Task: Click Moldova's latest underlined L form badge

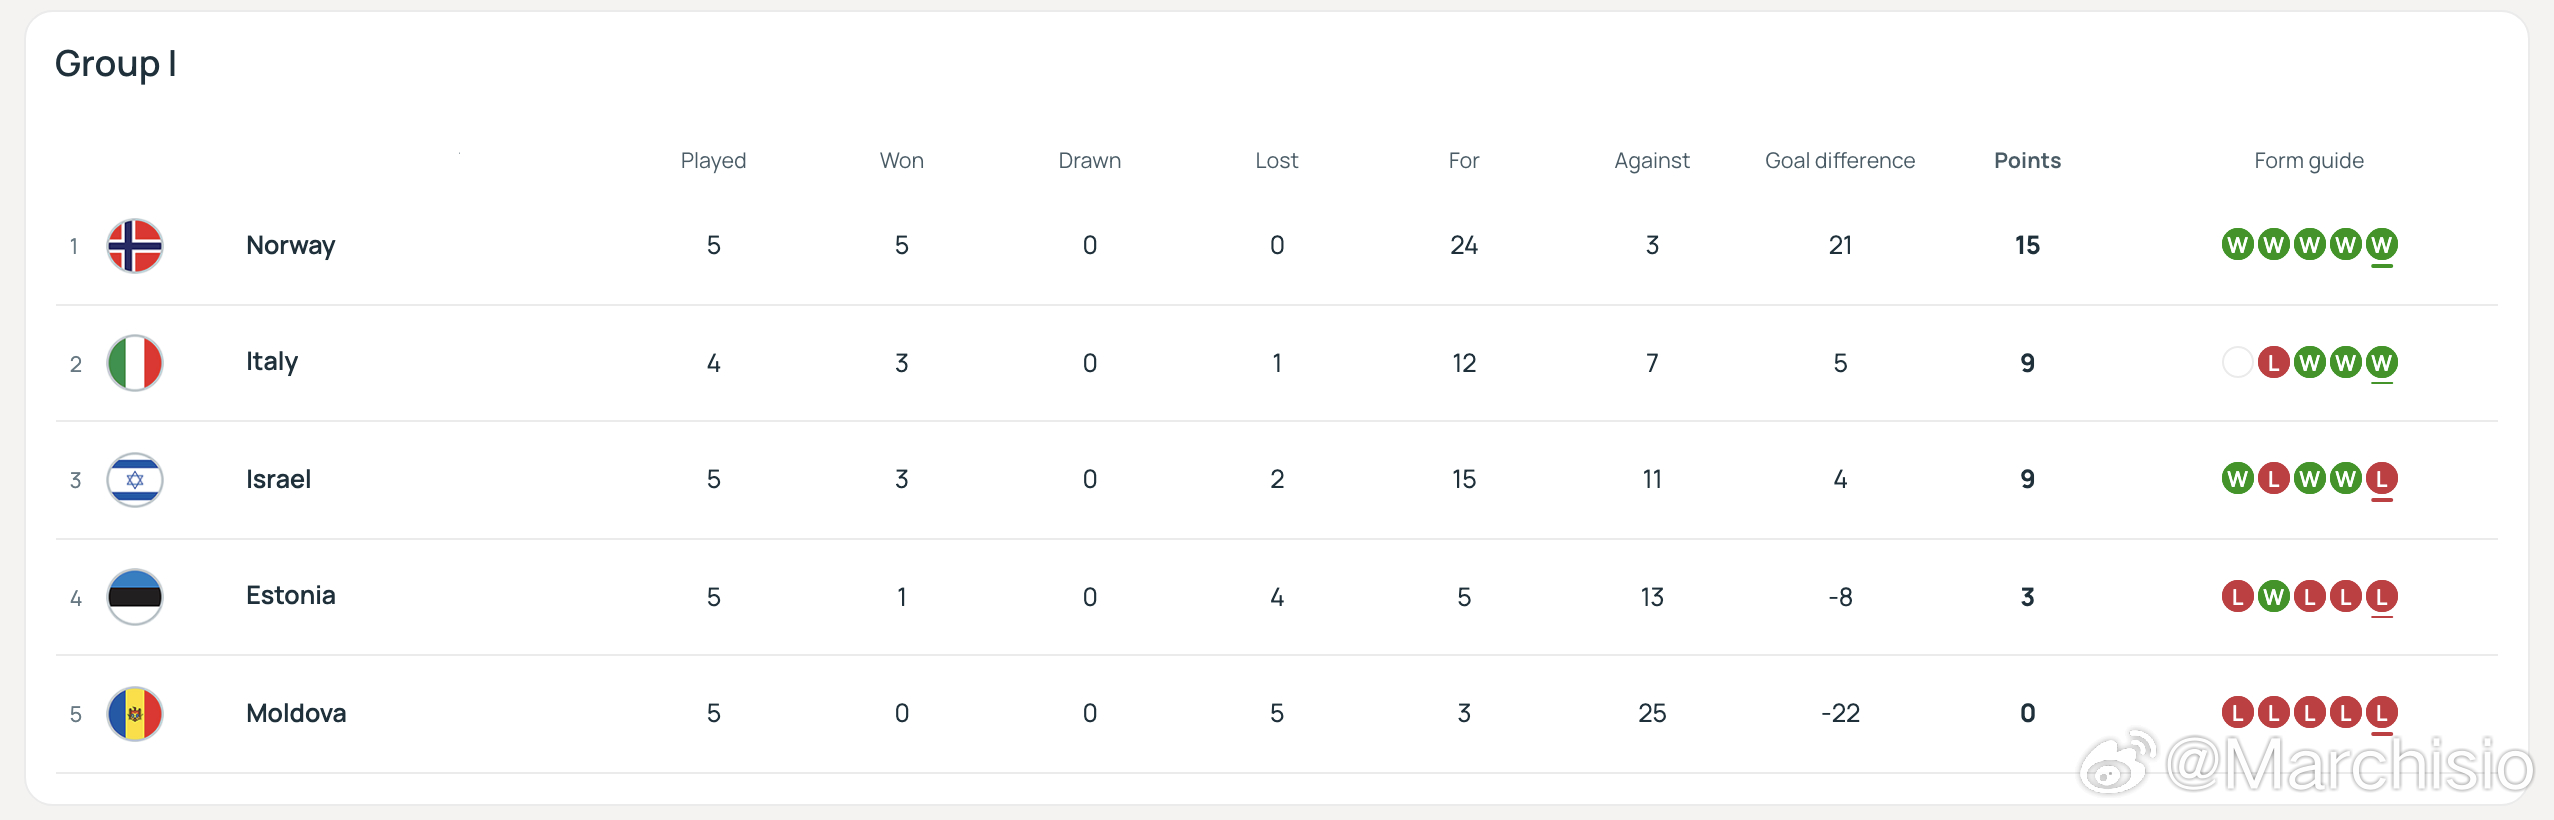Action: tap(2382, 713)
